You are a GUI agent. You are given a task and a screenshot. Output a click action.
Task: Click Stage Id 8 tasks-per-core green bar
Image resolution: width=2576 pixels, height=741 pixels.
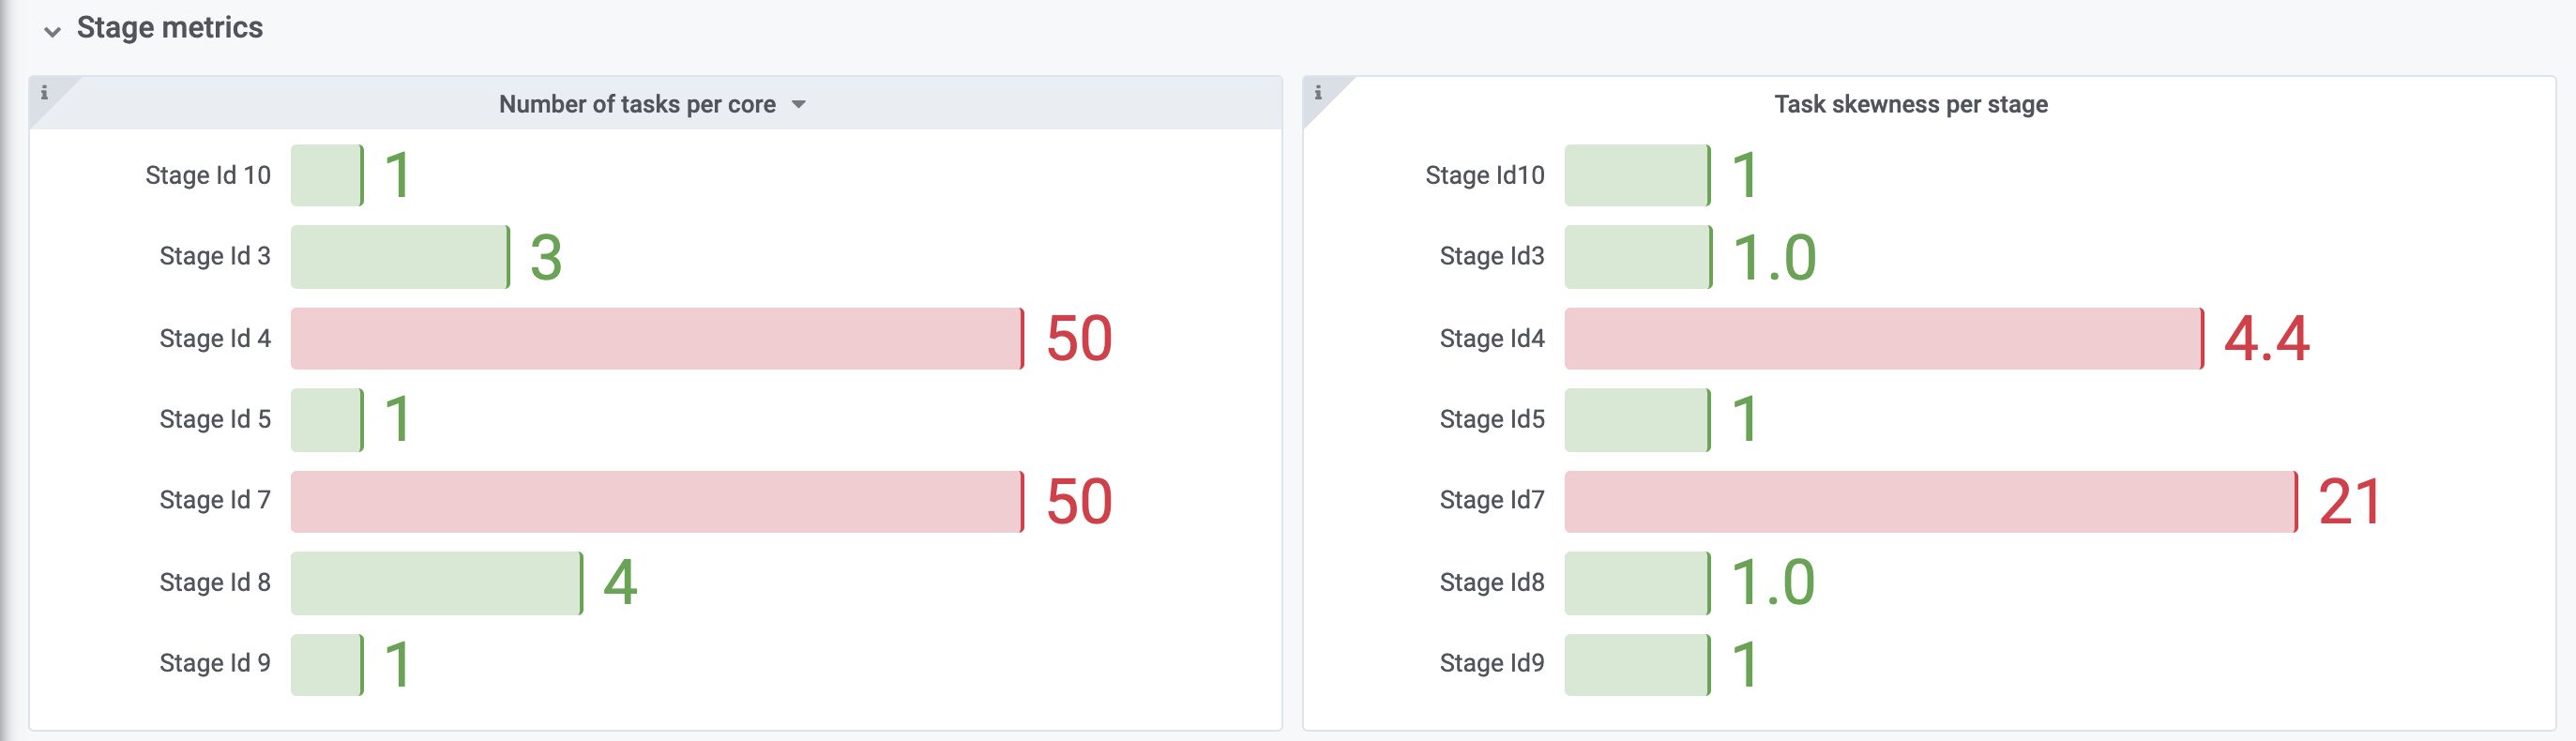tap(436, 582)
